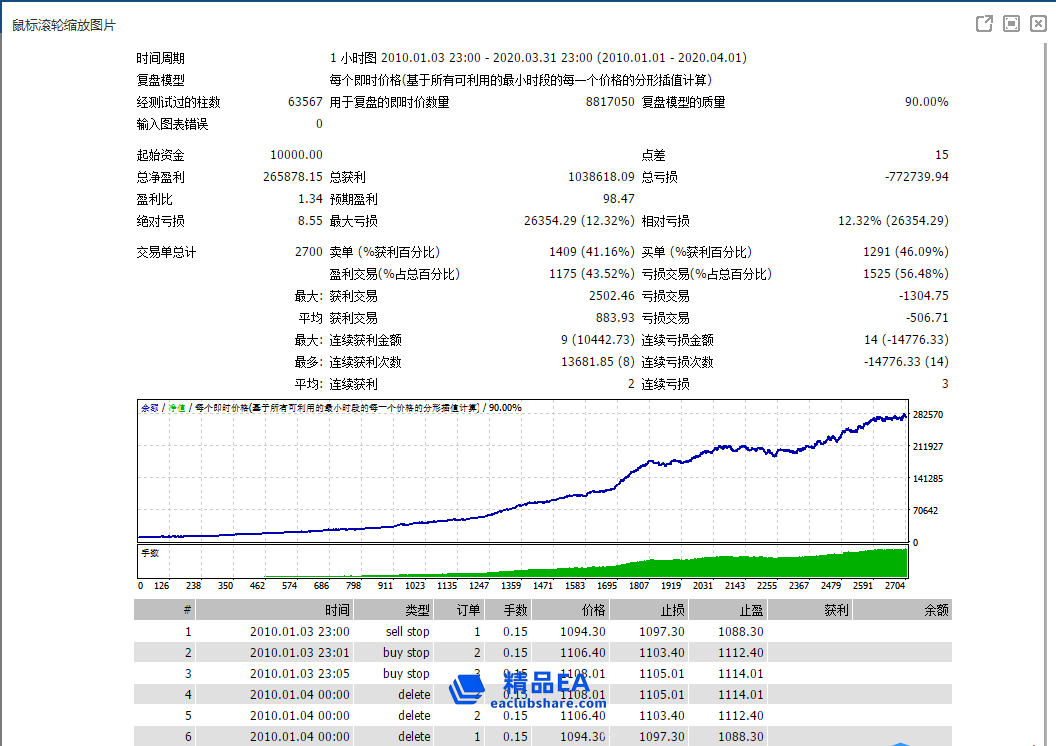Image resolution: width=1056 pixels, height=746 pixels.
Task: Click the 止盈 column header
Action: [751, 610]
